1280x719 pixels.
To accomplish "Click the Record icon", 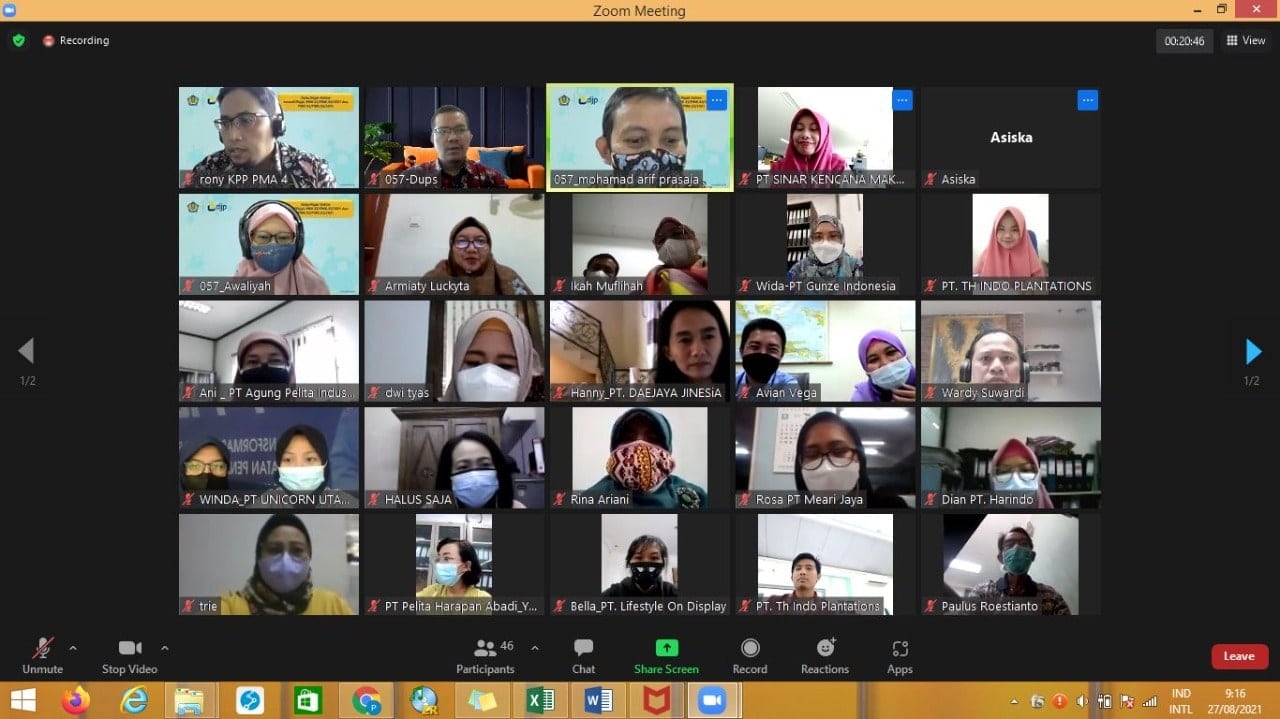I will point(750,655).
